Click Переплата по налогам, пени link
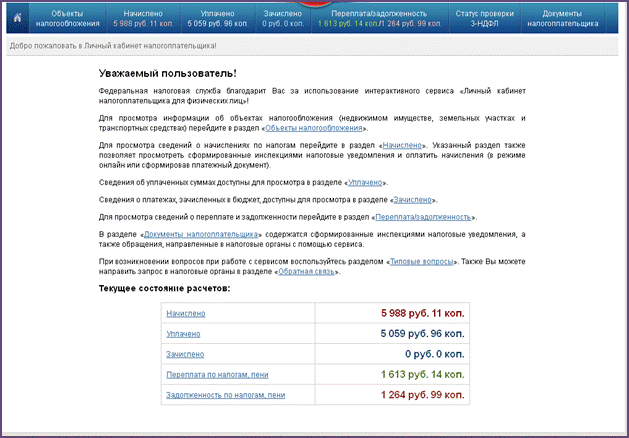Viewport: 629px width, 438px height. [217, 375]
